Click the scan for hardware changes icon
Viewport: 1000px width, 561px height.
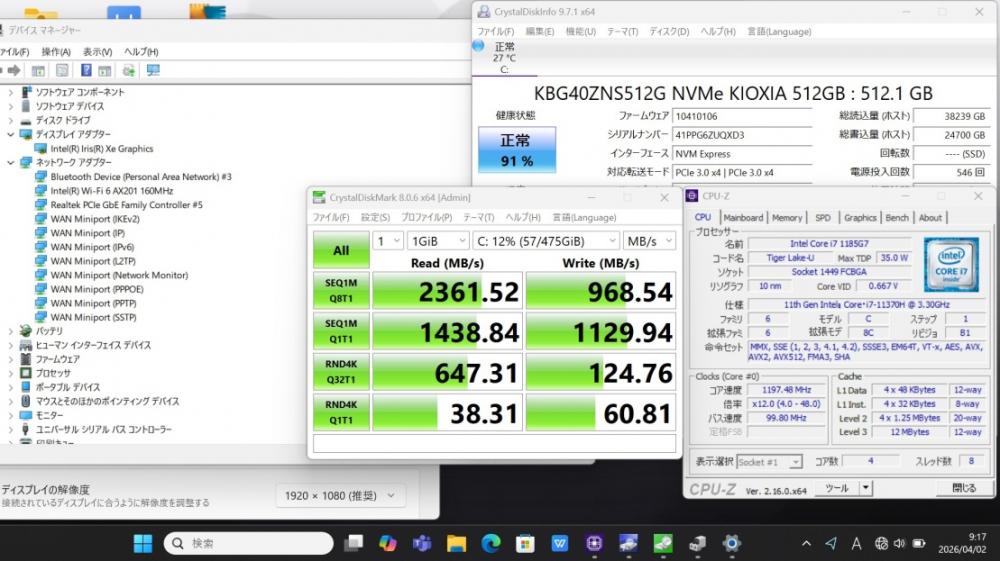[x=152, y=71]
